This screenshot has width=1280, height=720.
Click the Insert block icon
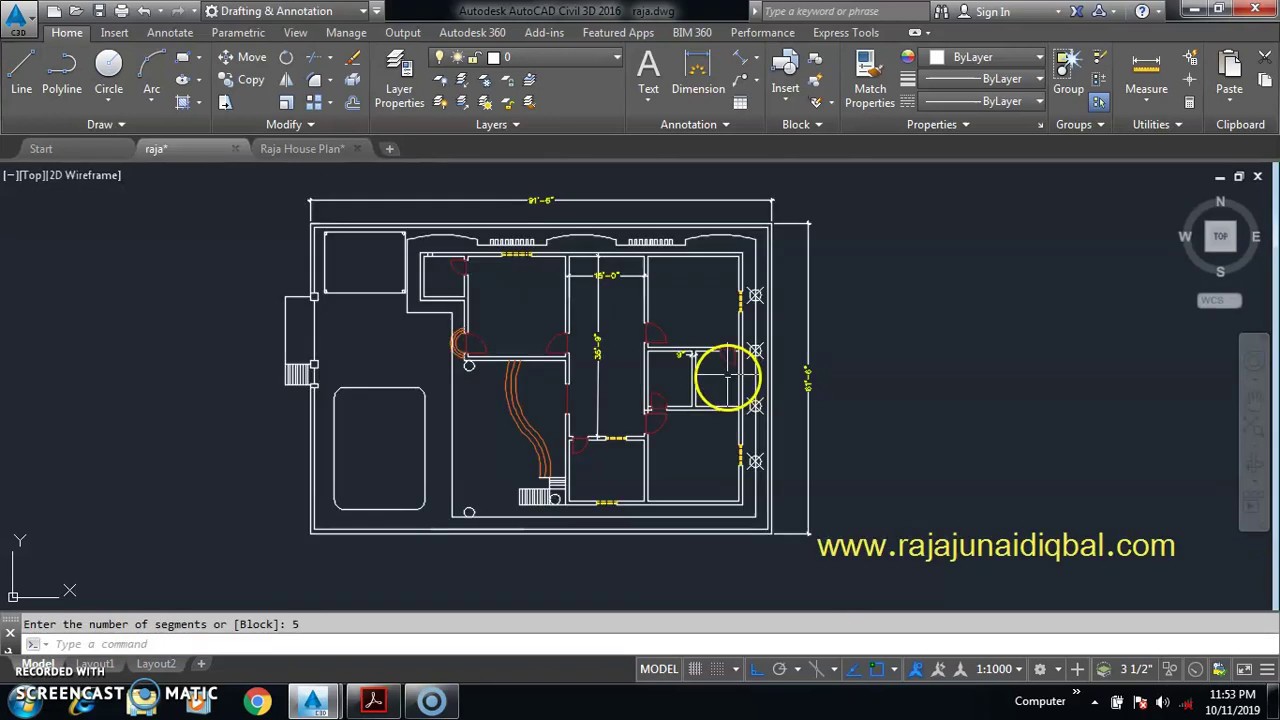click(785, 73)
